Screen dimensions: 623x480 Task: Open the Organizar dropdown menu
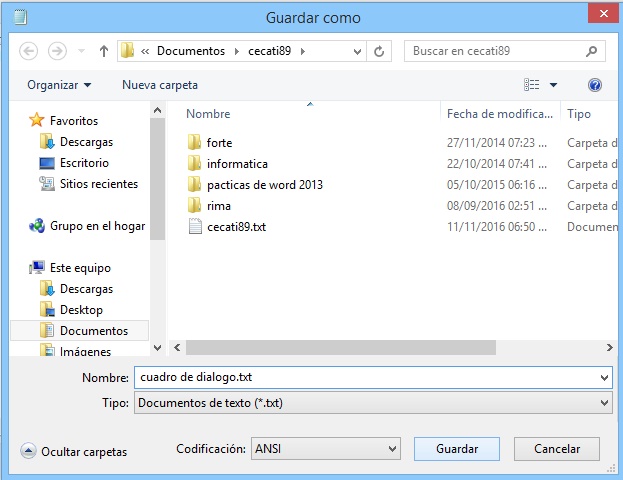click(x=59, y=85)
